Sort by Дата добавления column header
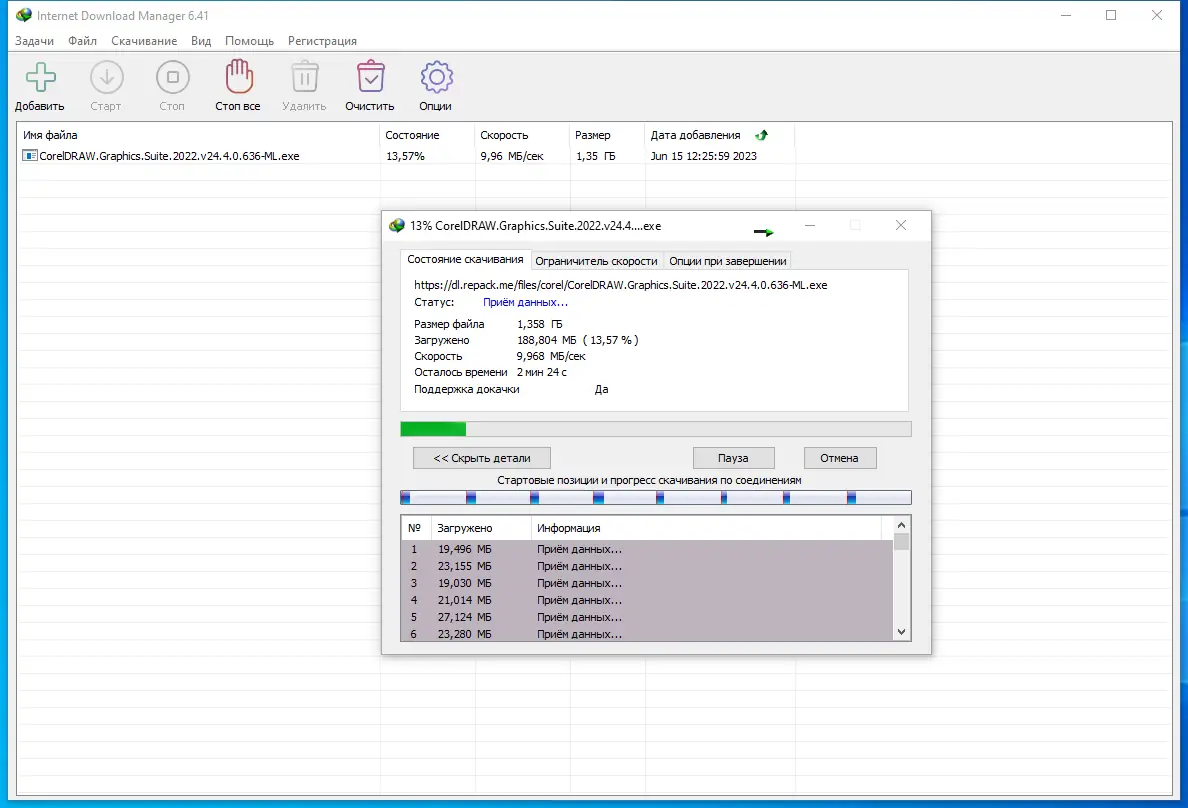 720,135
